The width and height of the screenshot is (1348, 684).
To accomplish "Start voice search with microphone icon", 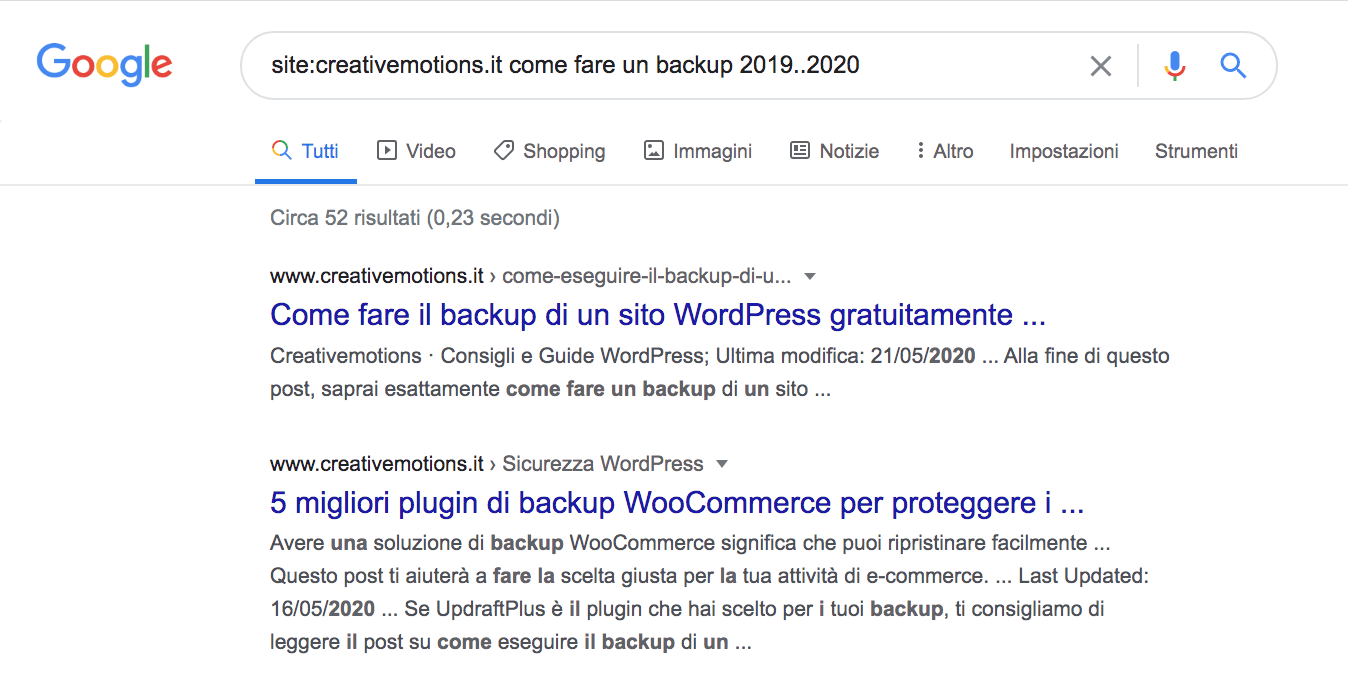I will click(1175, 66).
